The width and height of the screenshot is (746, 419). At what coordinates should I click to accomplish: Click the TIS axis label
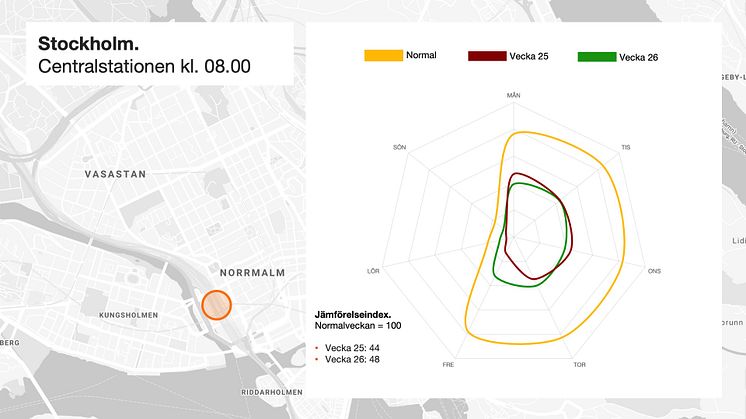(x=626, y=147)
